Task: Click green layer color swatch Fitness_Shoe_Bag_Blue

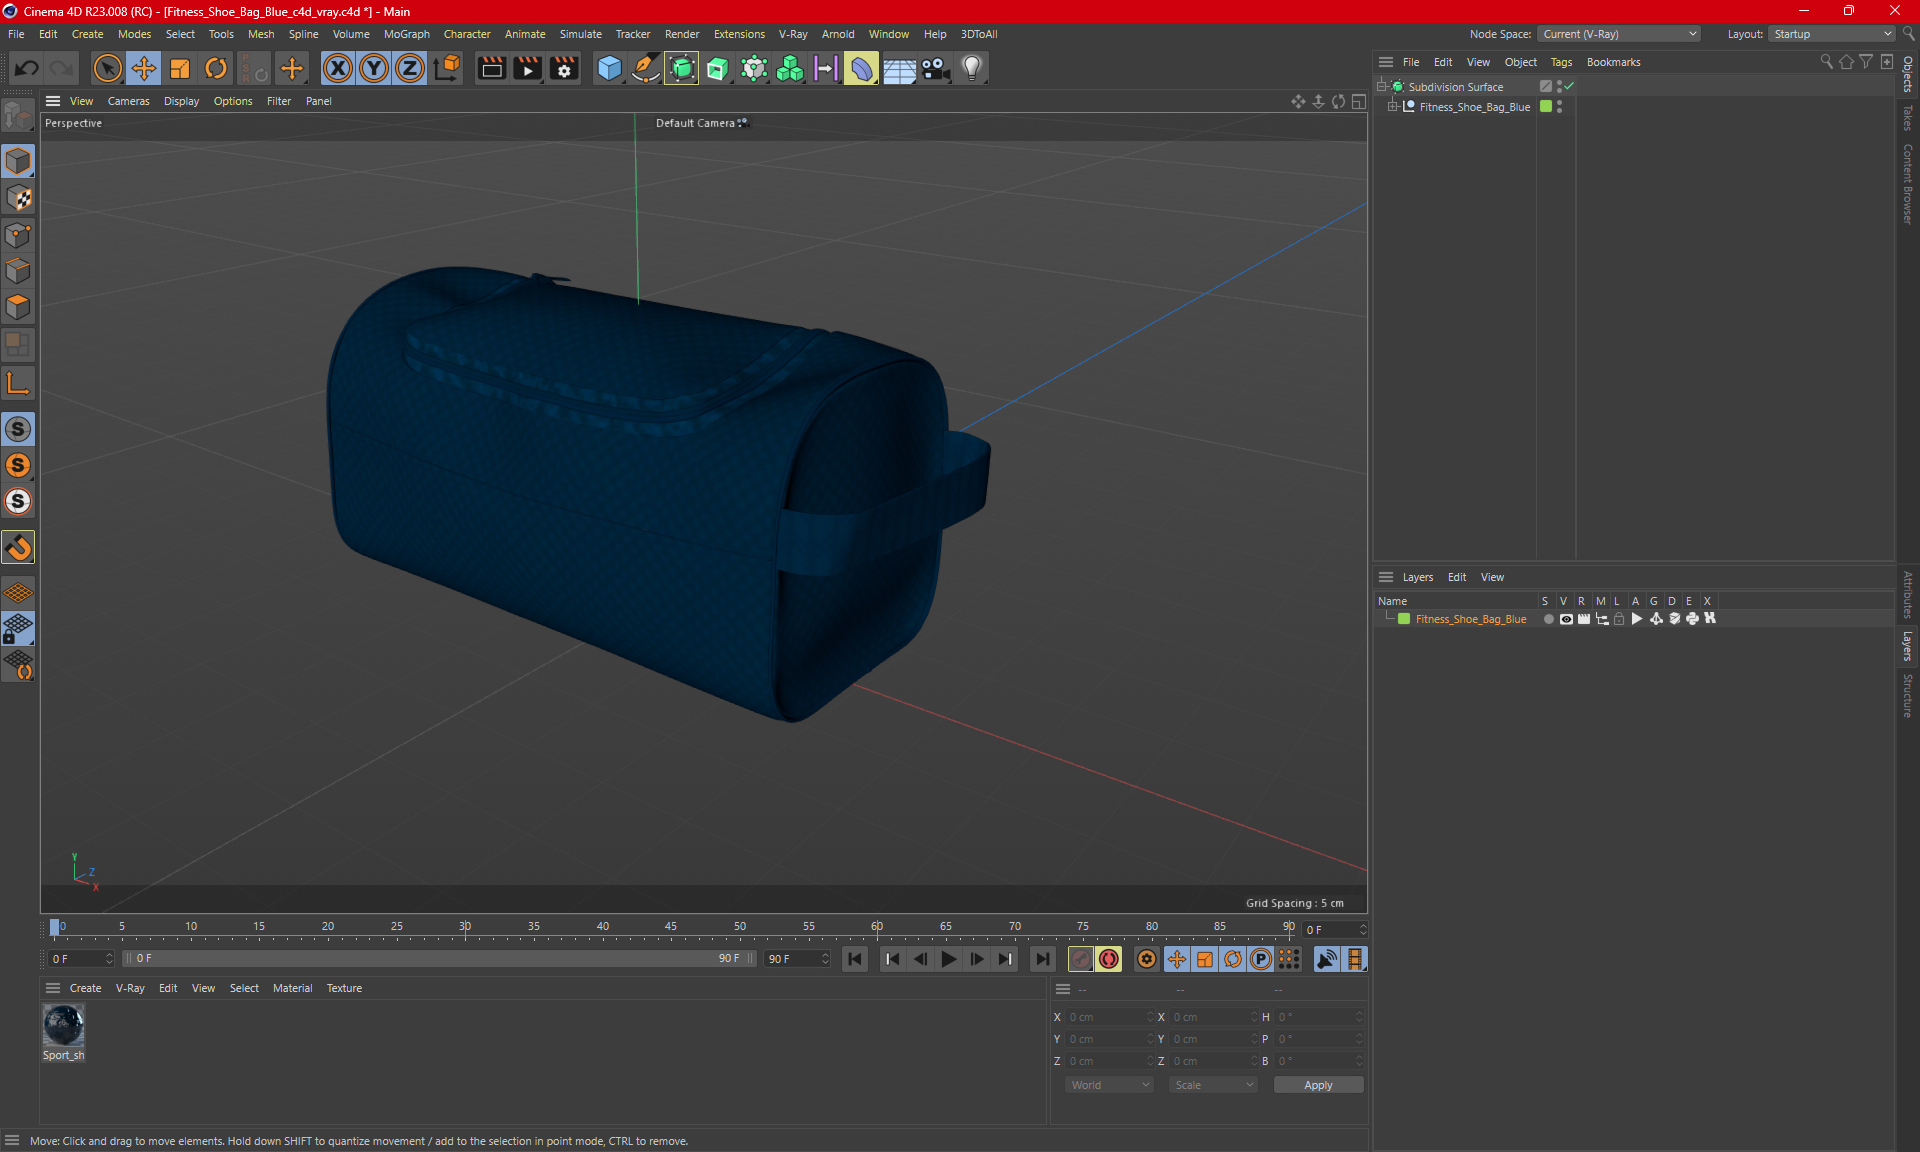Action: tap(1404, 619)
